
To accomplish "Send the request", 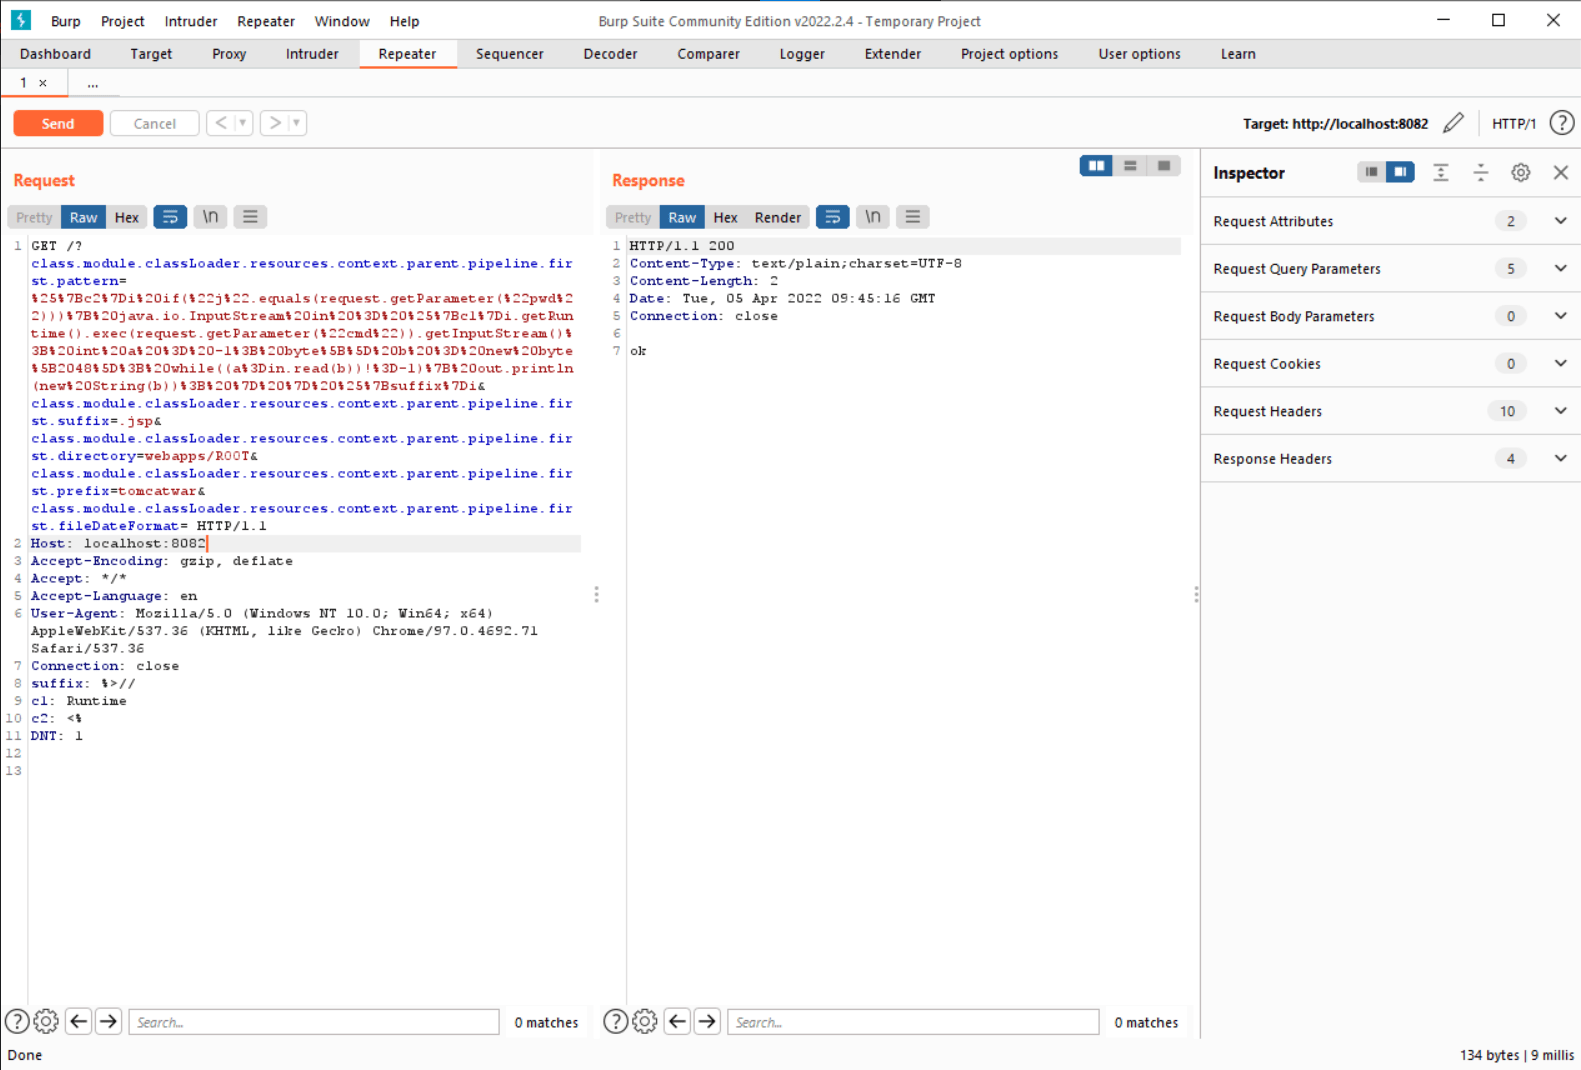I will pyautogui.click(x=58, y=123).
